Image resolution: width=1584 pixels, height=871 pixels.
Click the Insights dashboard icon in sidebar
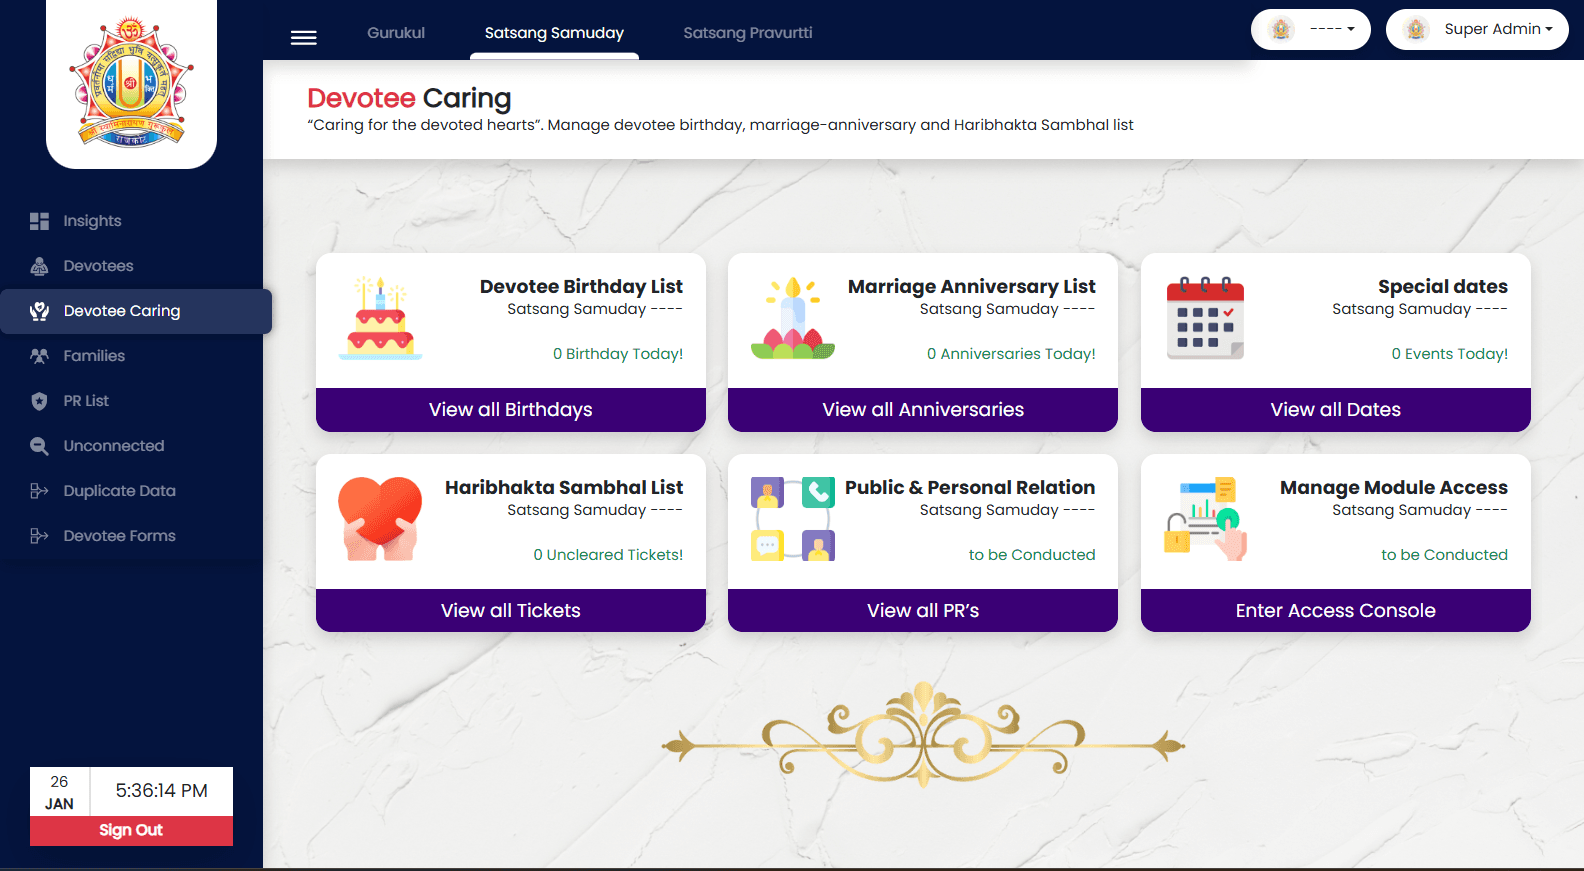[x=39, y=221]
